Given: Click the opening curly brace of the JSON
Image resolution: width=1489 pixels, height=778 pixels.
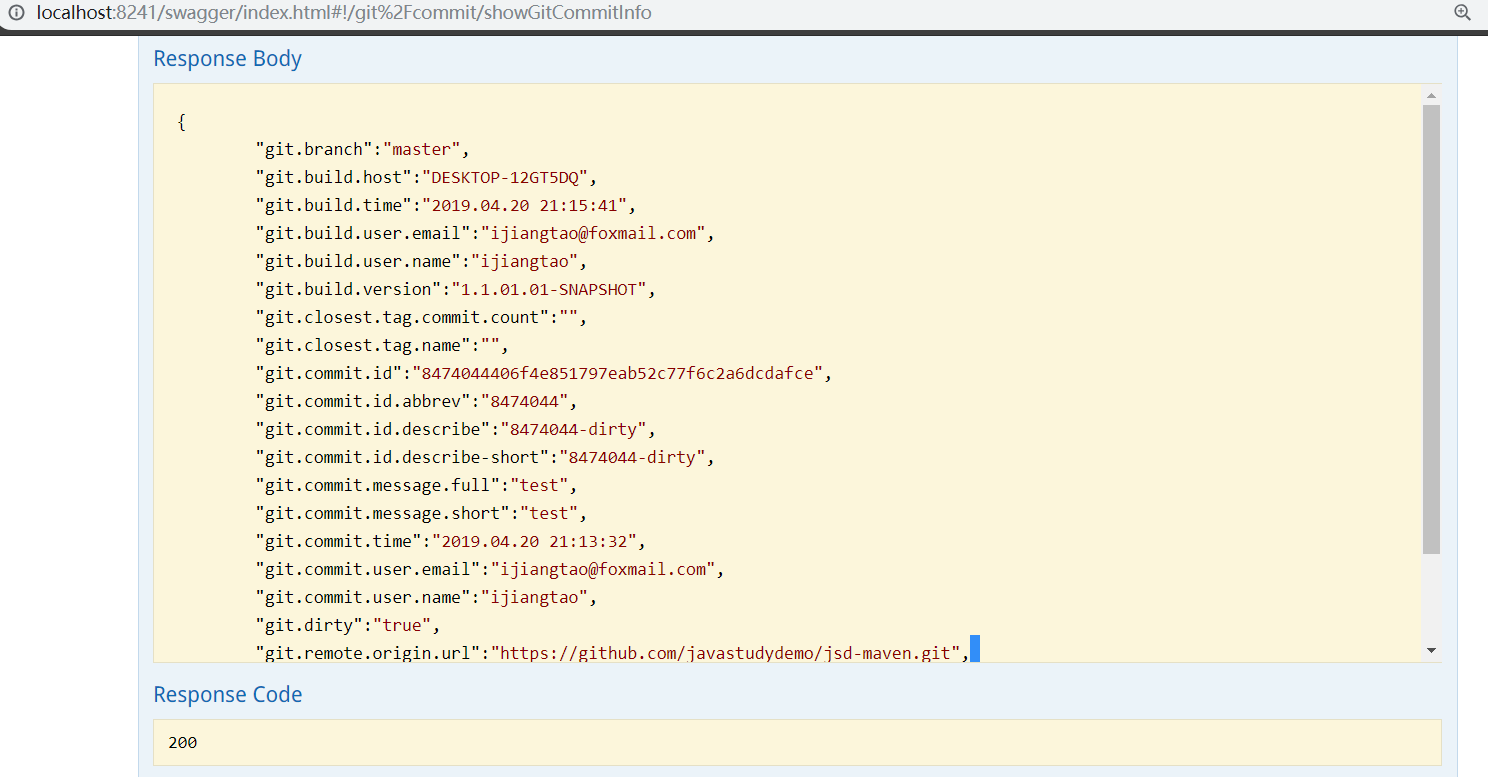Looking at the screenshot, I should [181, 122].
